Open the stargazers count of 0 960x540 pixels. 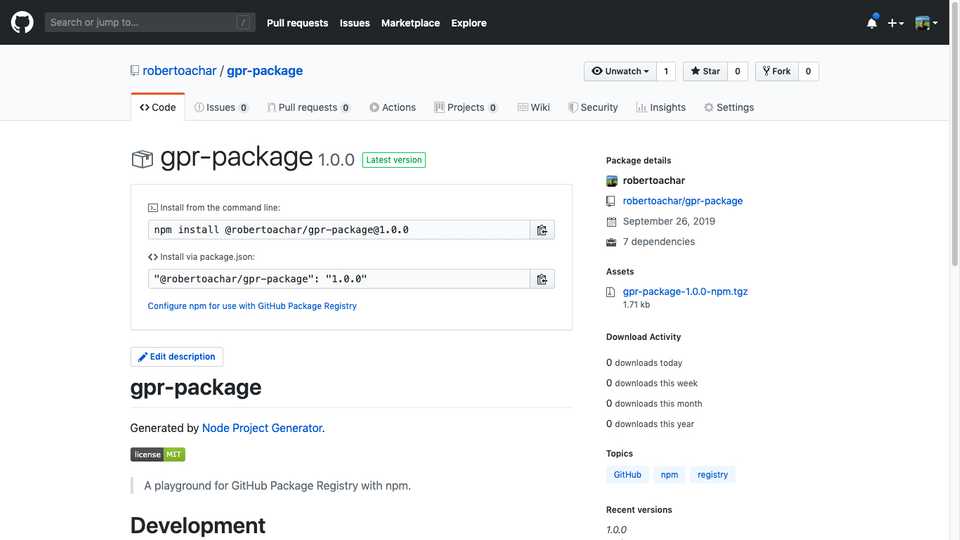click(x=737, y=71)
